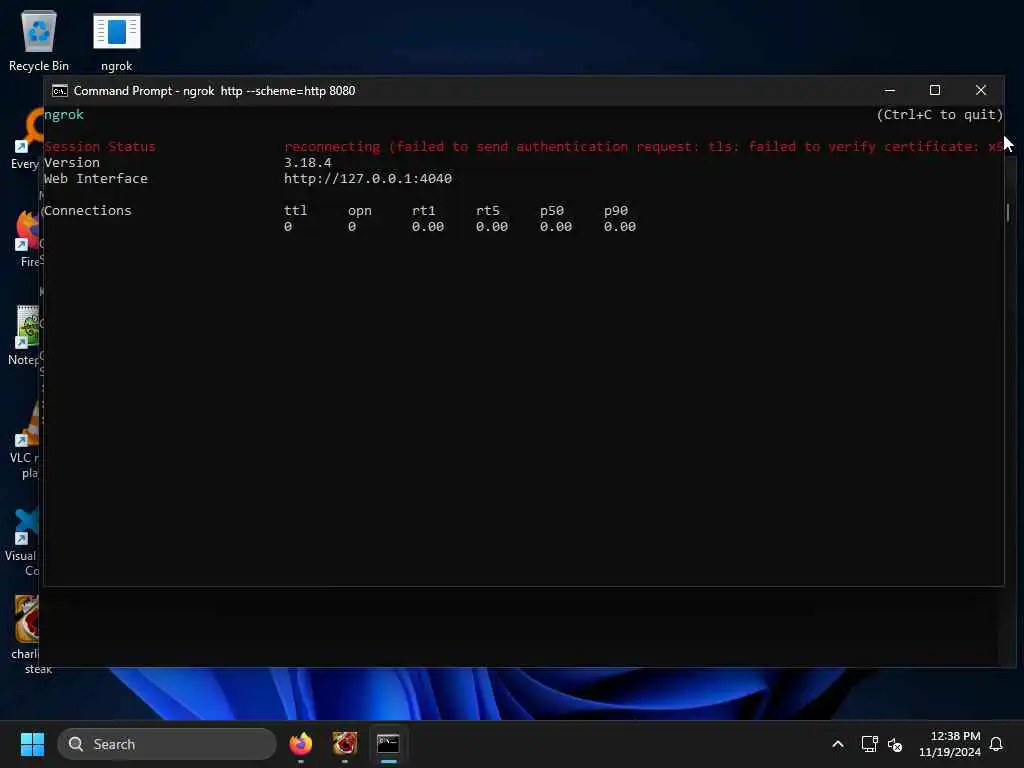The image size is (1024, 768).
Task: Click the Firefox desktop shortcut
Action: point(27,238)
